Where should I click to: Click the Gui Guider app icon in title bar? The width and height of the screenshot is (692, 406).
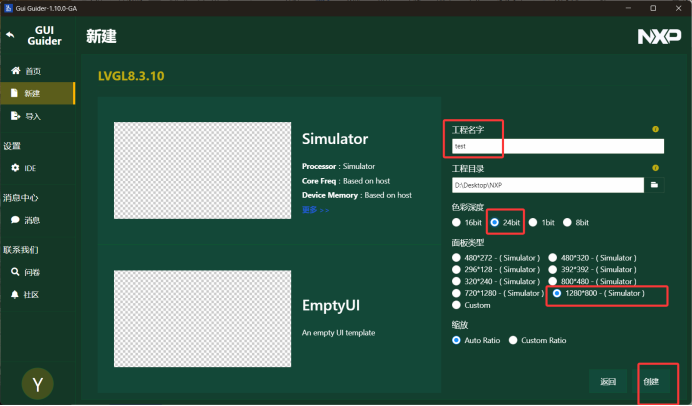pyautogui.click(x=8, y=8)
